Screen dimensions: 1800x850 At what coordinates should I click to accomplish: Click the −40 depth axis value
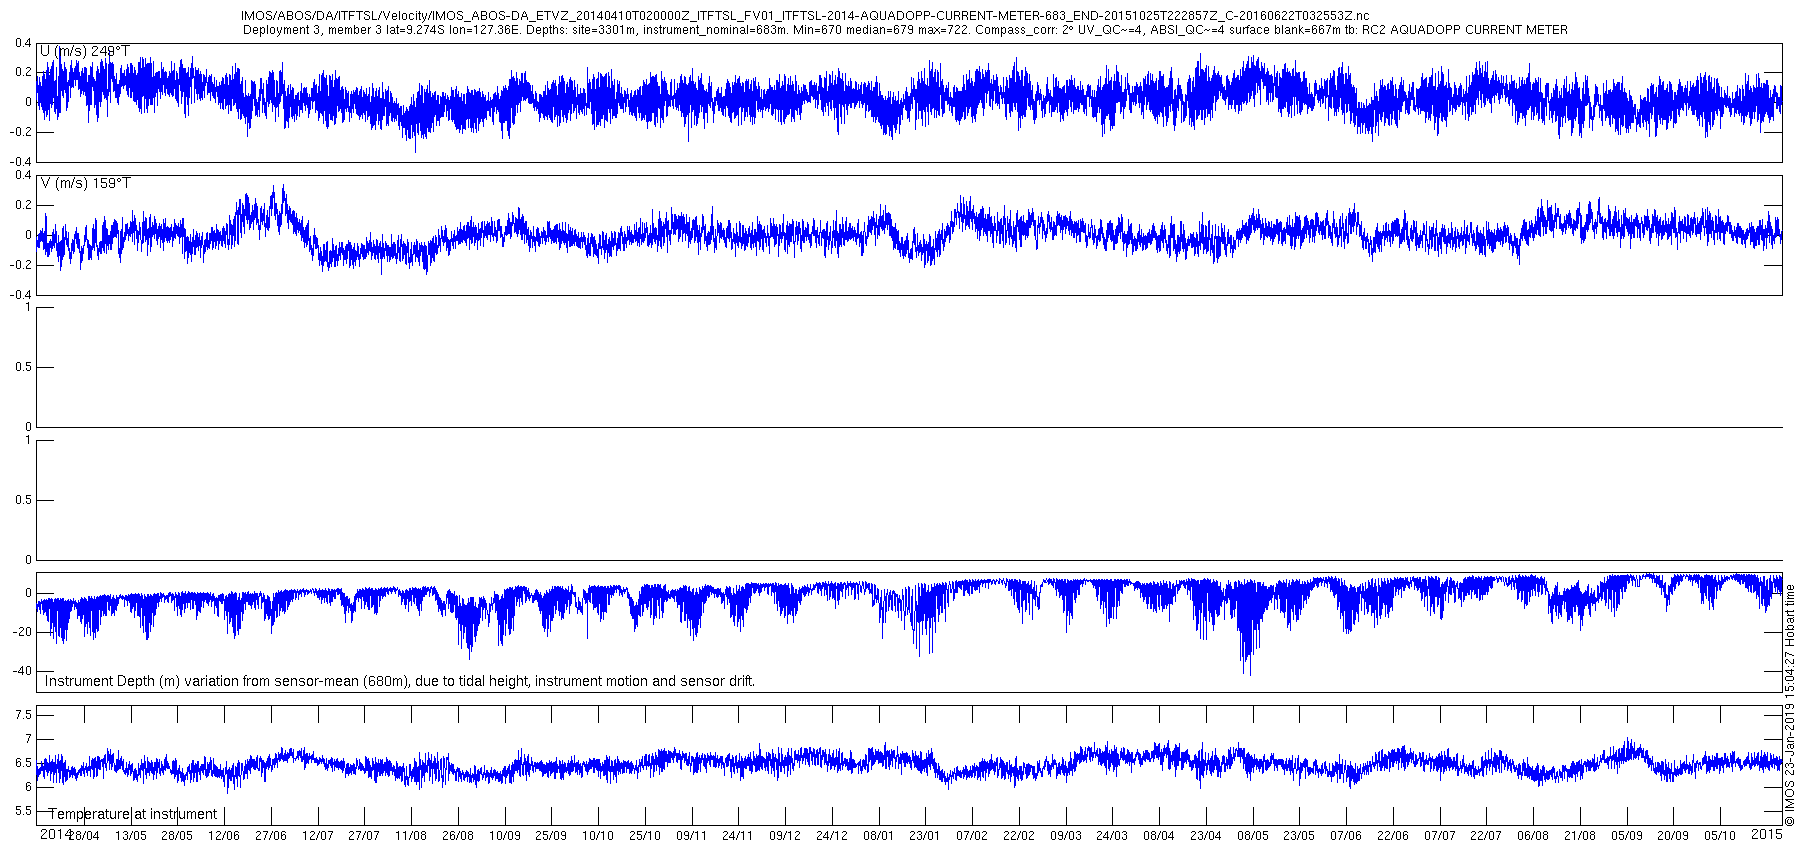coord(21,671)
